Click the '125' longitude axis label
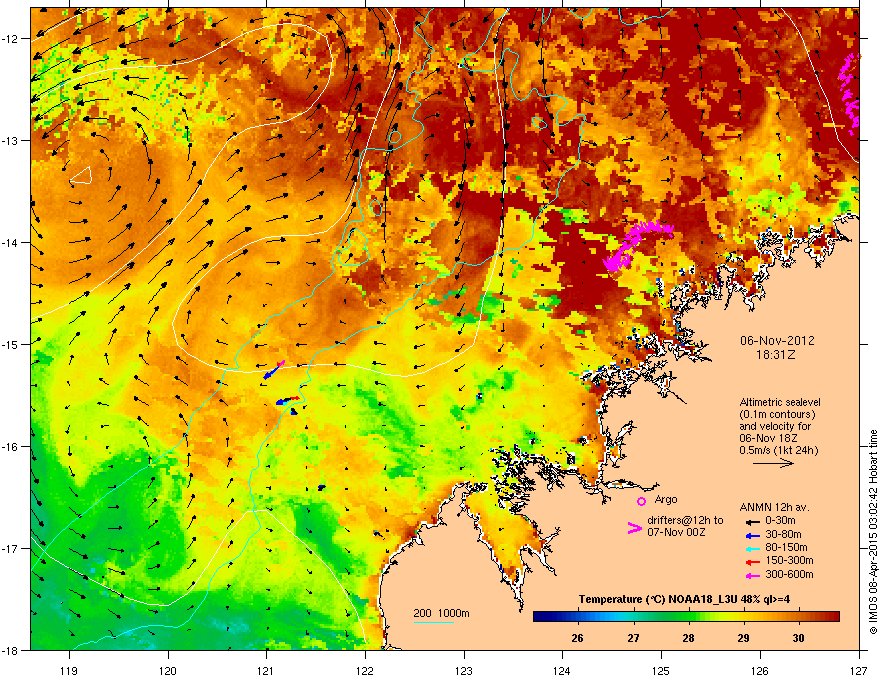Viewport: 880px width, 680px height. 661,670
